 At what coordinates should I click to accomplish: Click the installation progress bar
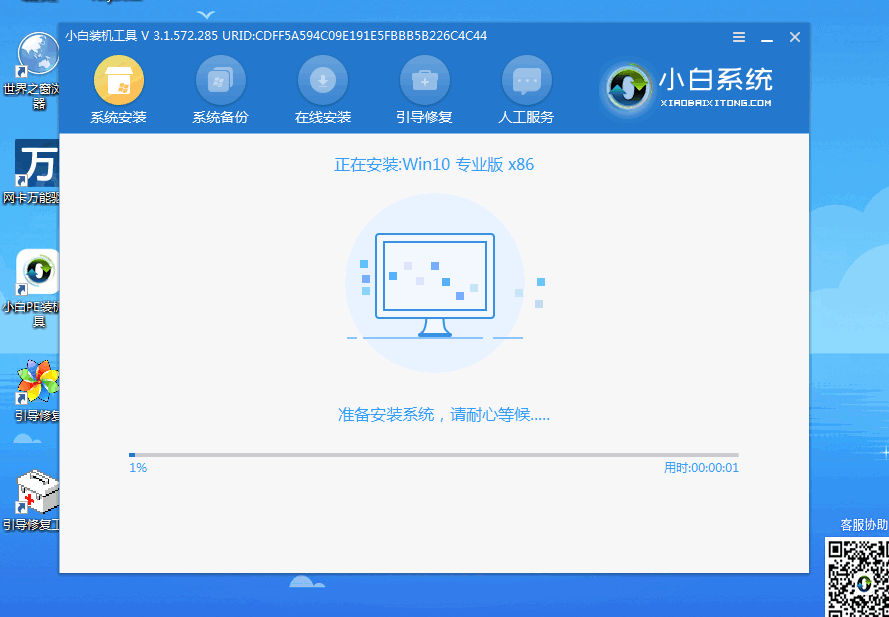click(435, 454)
